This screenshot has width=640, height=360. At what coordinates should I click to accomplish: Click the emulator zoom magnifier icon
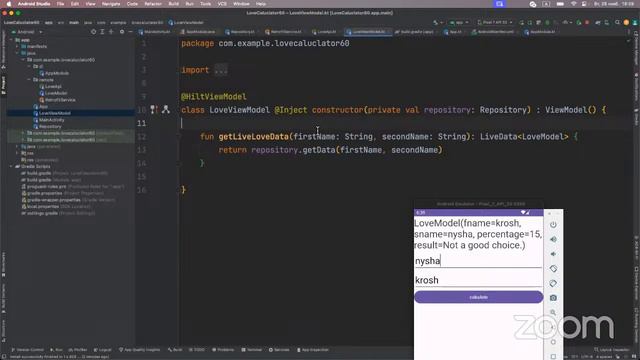tap(553, 312)
